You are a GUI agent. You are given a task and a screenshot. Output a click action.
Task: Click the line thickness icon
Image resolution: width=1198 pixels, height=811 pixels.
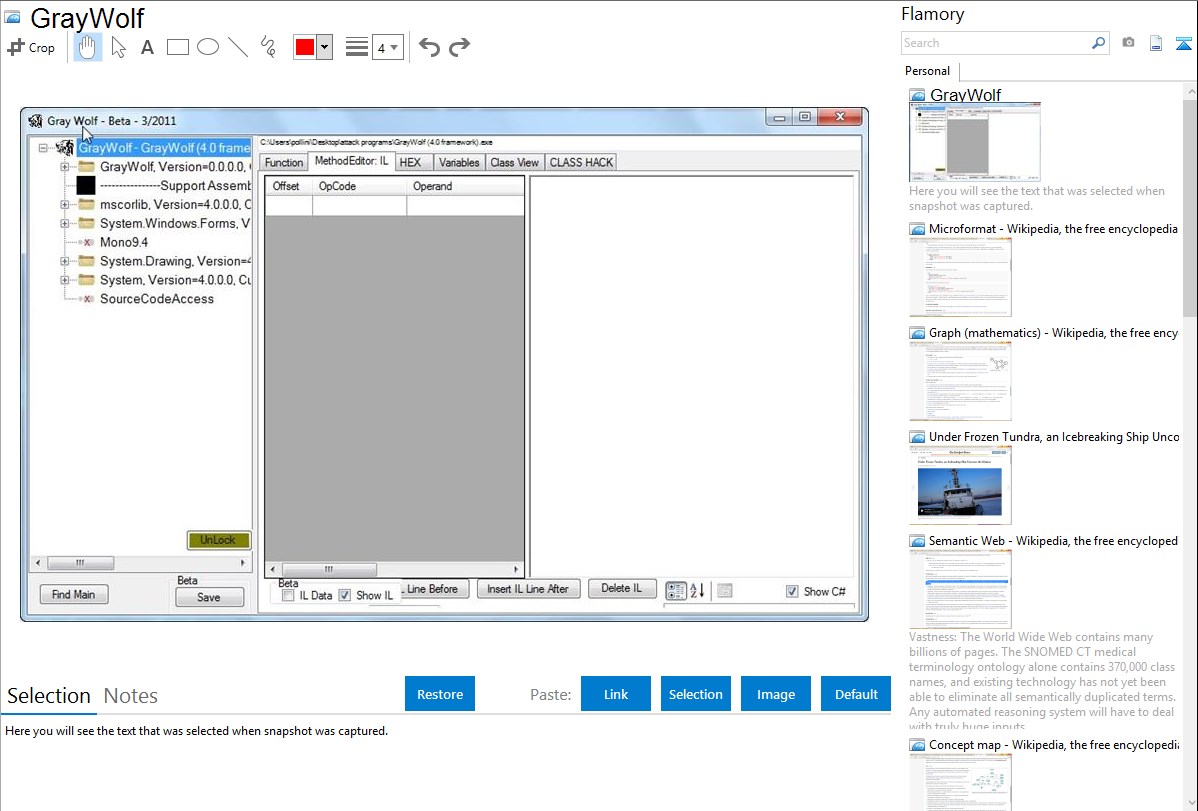[357, 47]
